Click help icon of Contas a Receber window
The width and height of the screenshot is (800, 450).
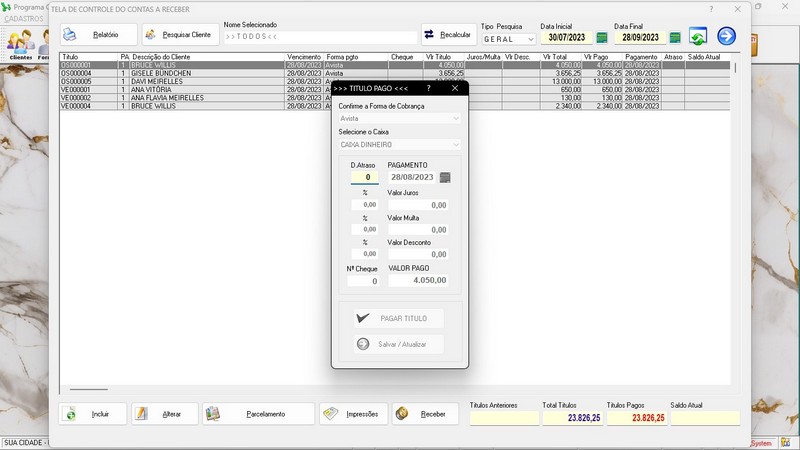(711, 9)
